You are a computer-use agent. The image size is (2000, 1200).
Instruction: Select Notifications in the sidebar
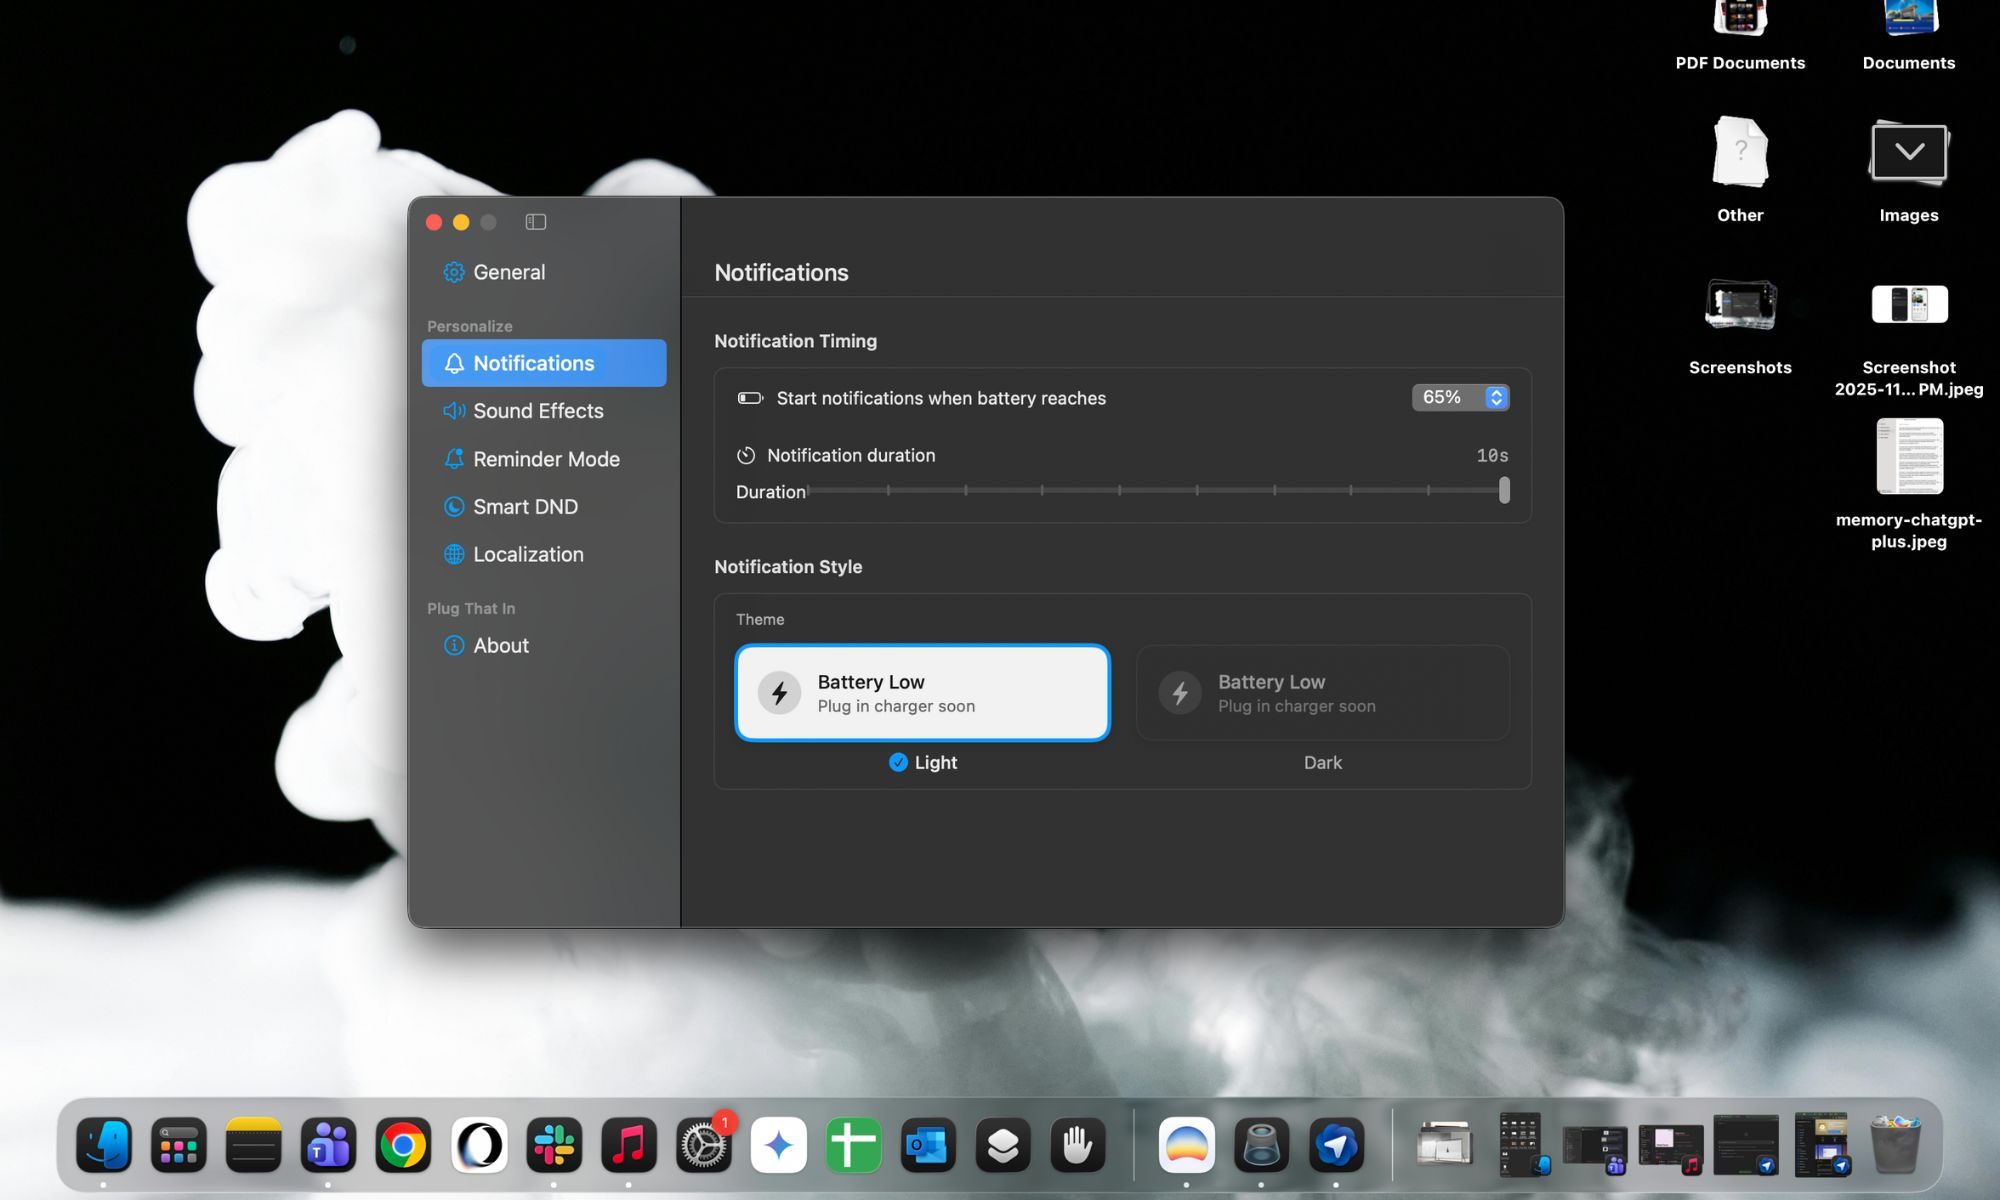tap(544, 363)
